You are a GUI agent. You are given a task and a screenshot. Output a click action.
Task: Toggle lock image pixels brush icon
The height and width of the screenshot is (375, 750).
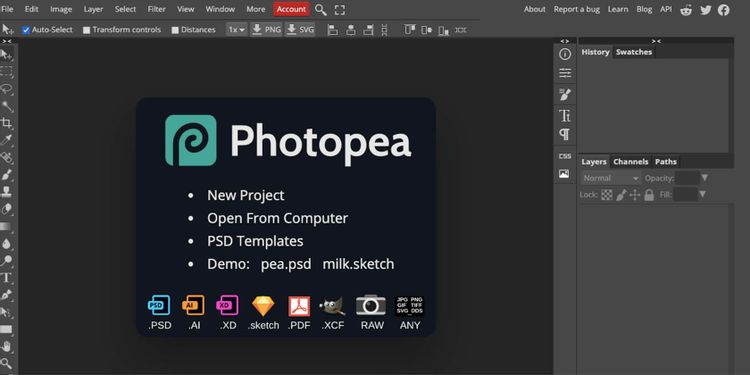tap(621, 195)
